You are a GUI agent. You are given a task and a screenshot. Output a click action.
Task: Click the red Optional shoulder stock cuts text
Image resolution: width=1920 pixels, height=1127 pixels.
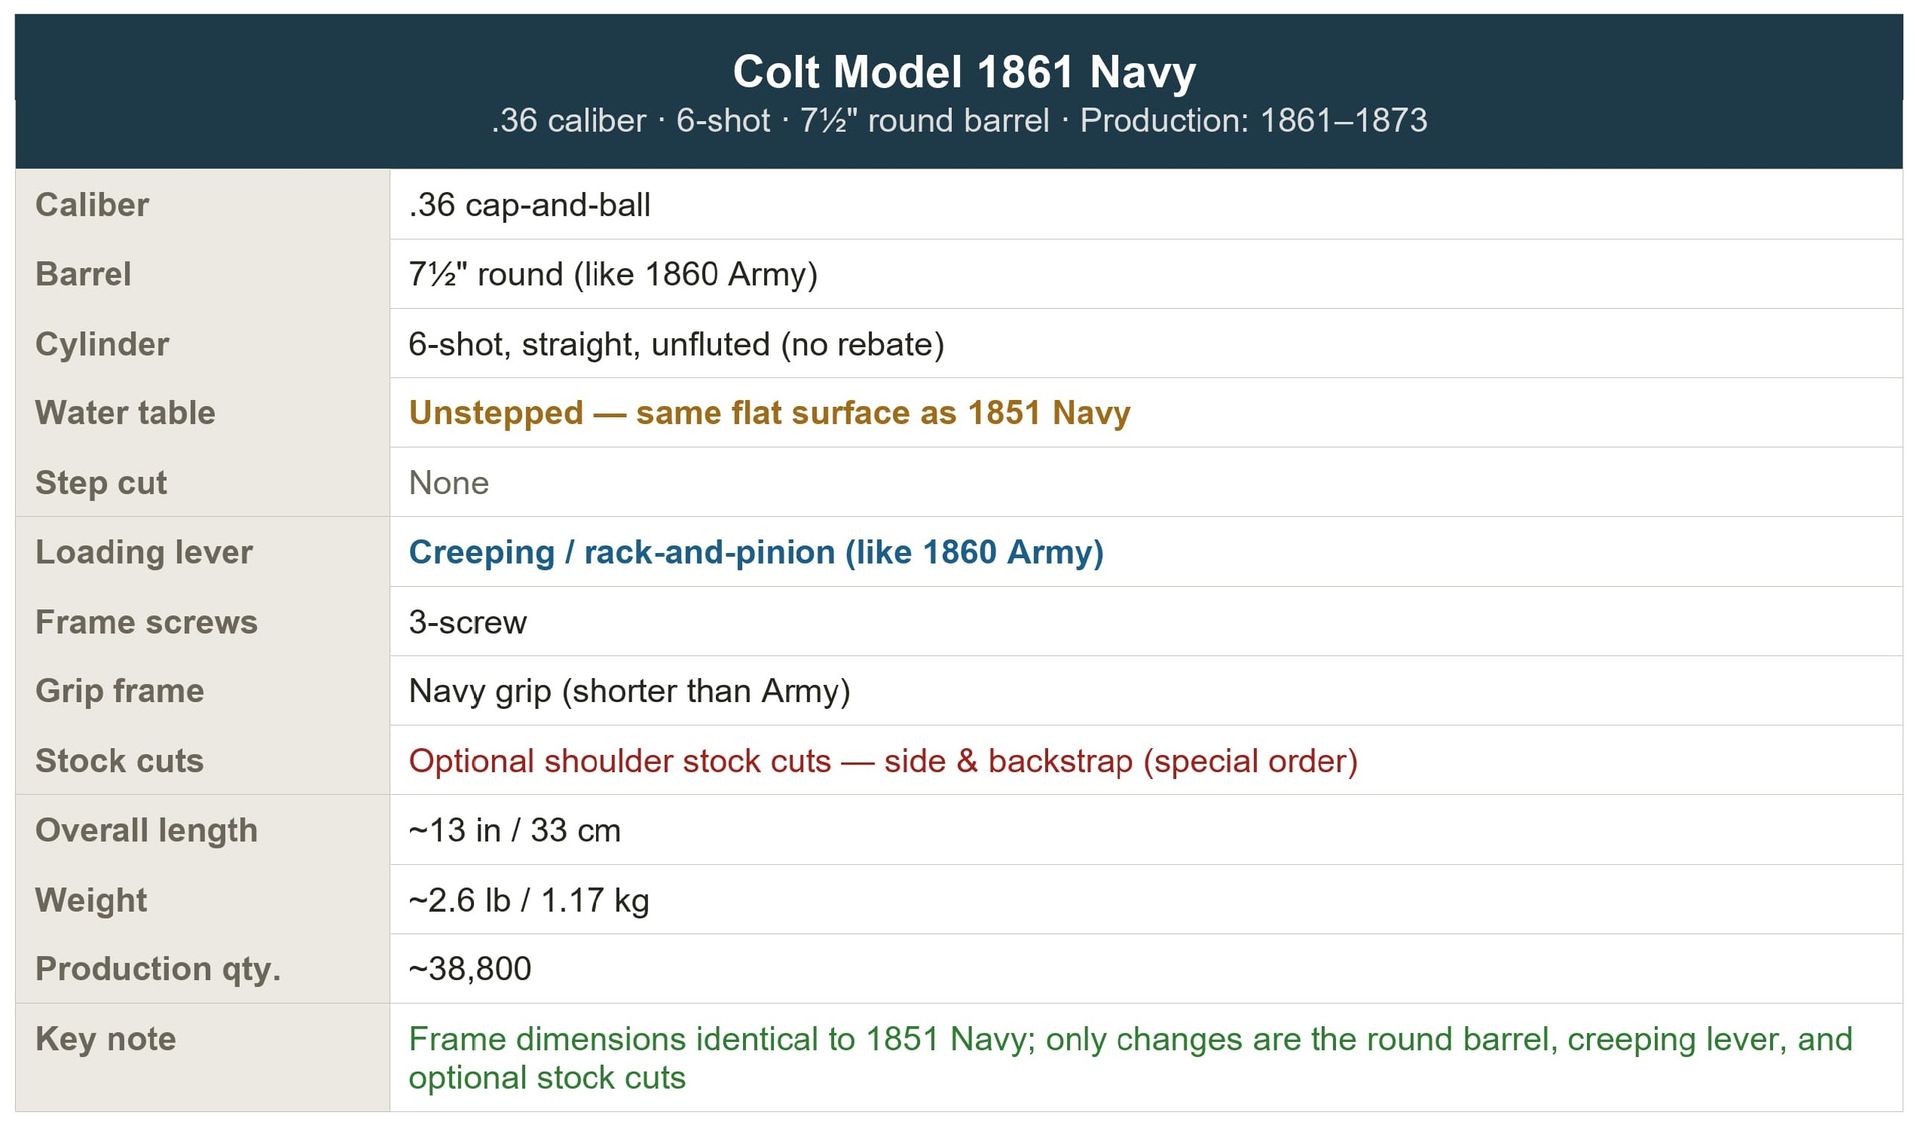pyautogui.click(x=883, y=761)
